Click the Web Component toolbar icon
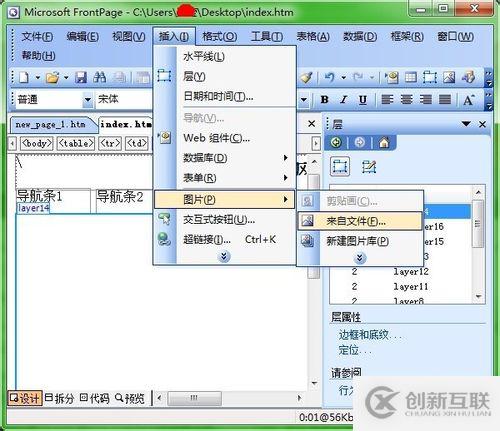Image resolution: width=500 pixels, height=431 pixels. tap(391, 78)
